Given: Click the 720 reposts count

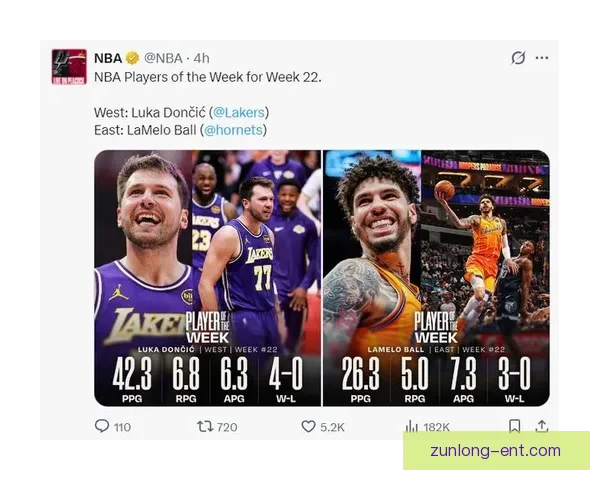Looking at the screenshot, I should (x=227, y=427).
